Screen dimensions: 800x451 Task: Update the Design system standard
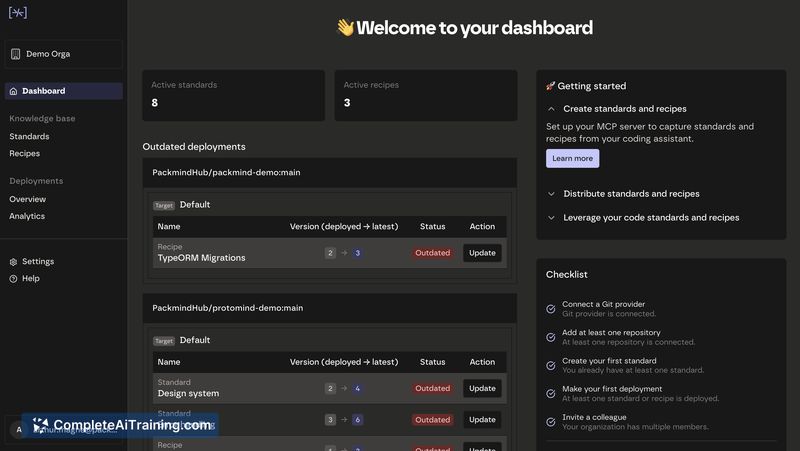[482, 388]
